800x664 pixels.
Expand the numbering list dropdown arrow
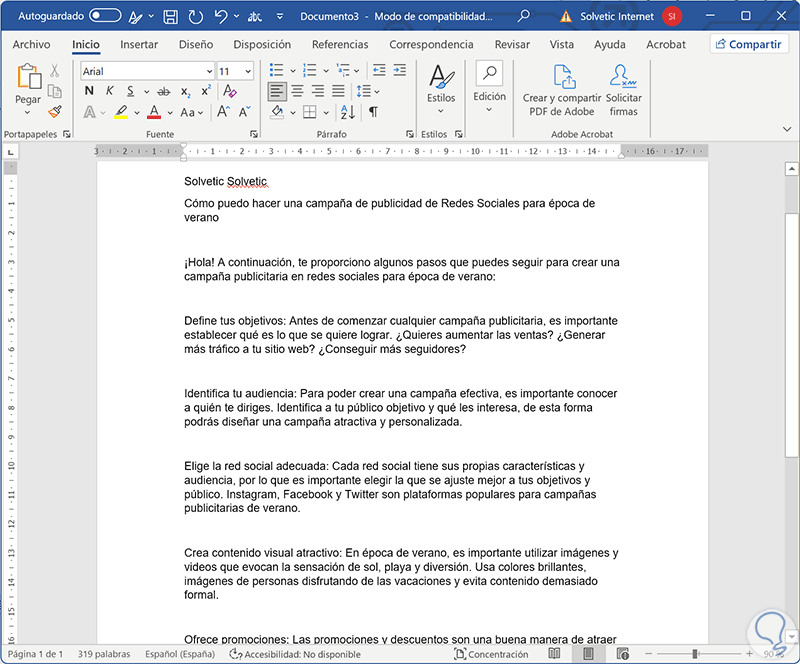326,71
